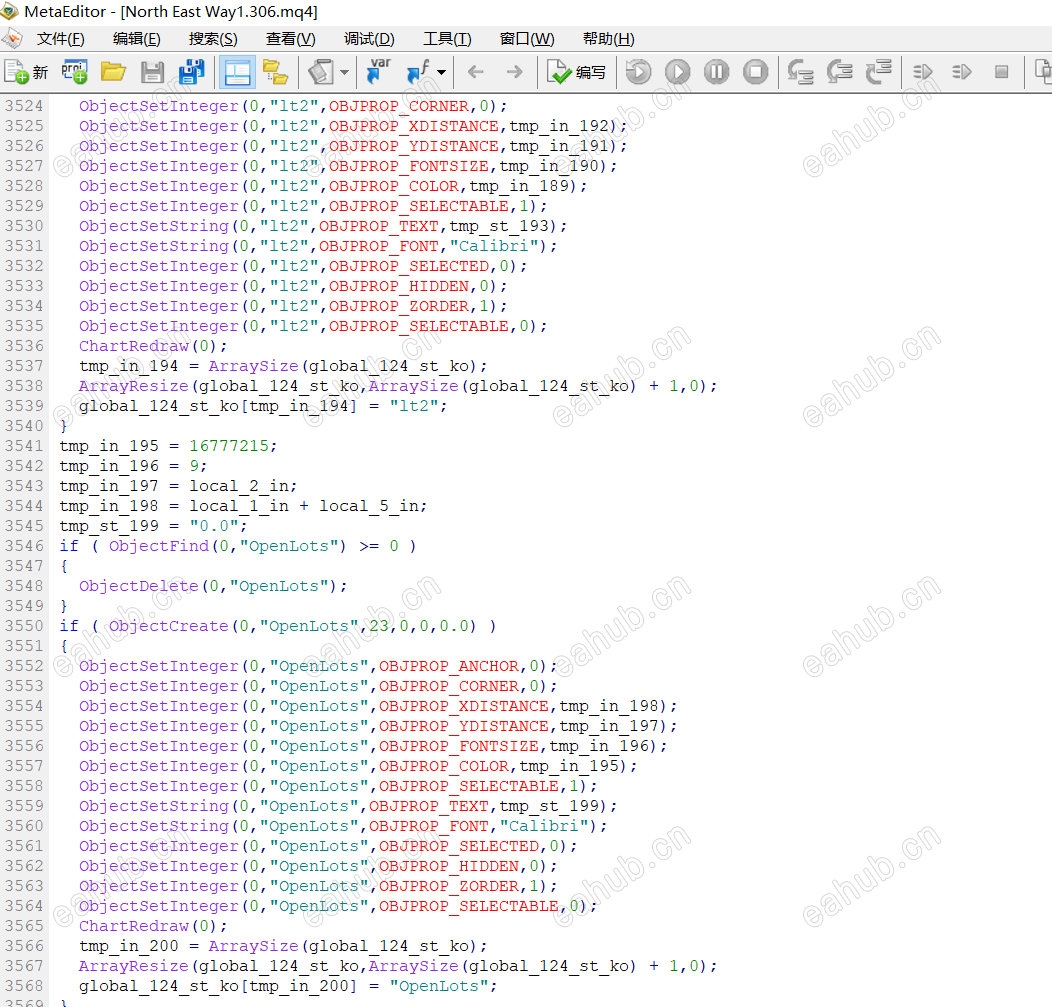Screen dimensions: 1052x1007
Task: Click line number 3524
Action: tap(24, 106)
